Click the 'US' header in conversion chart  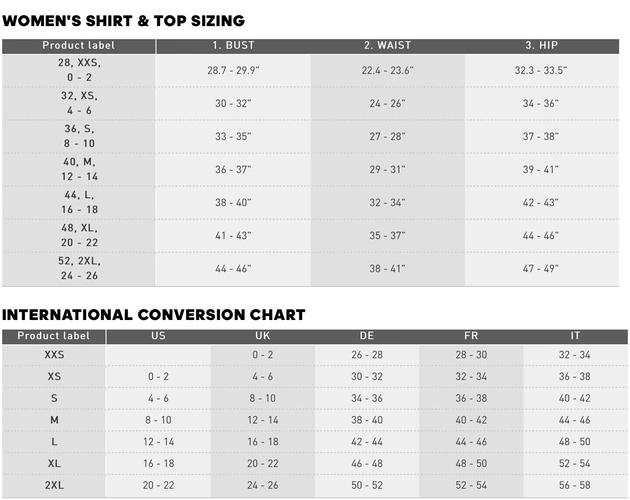[158, 336]
